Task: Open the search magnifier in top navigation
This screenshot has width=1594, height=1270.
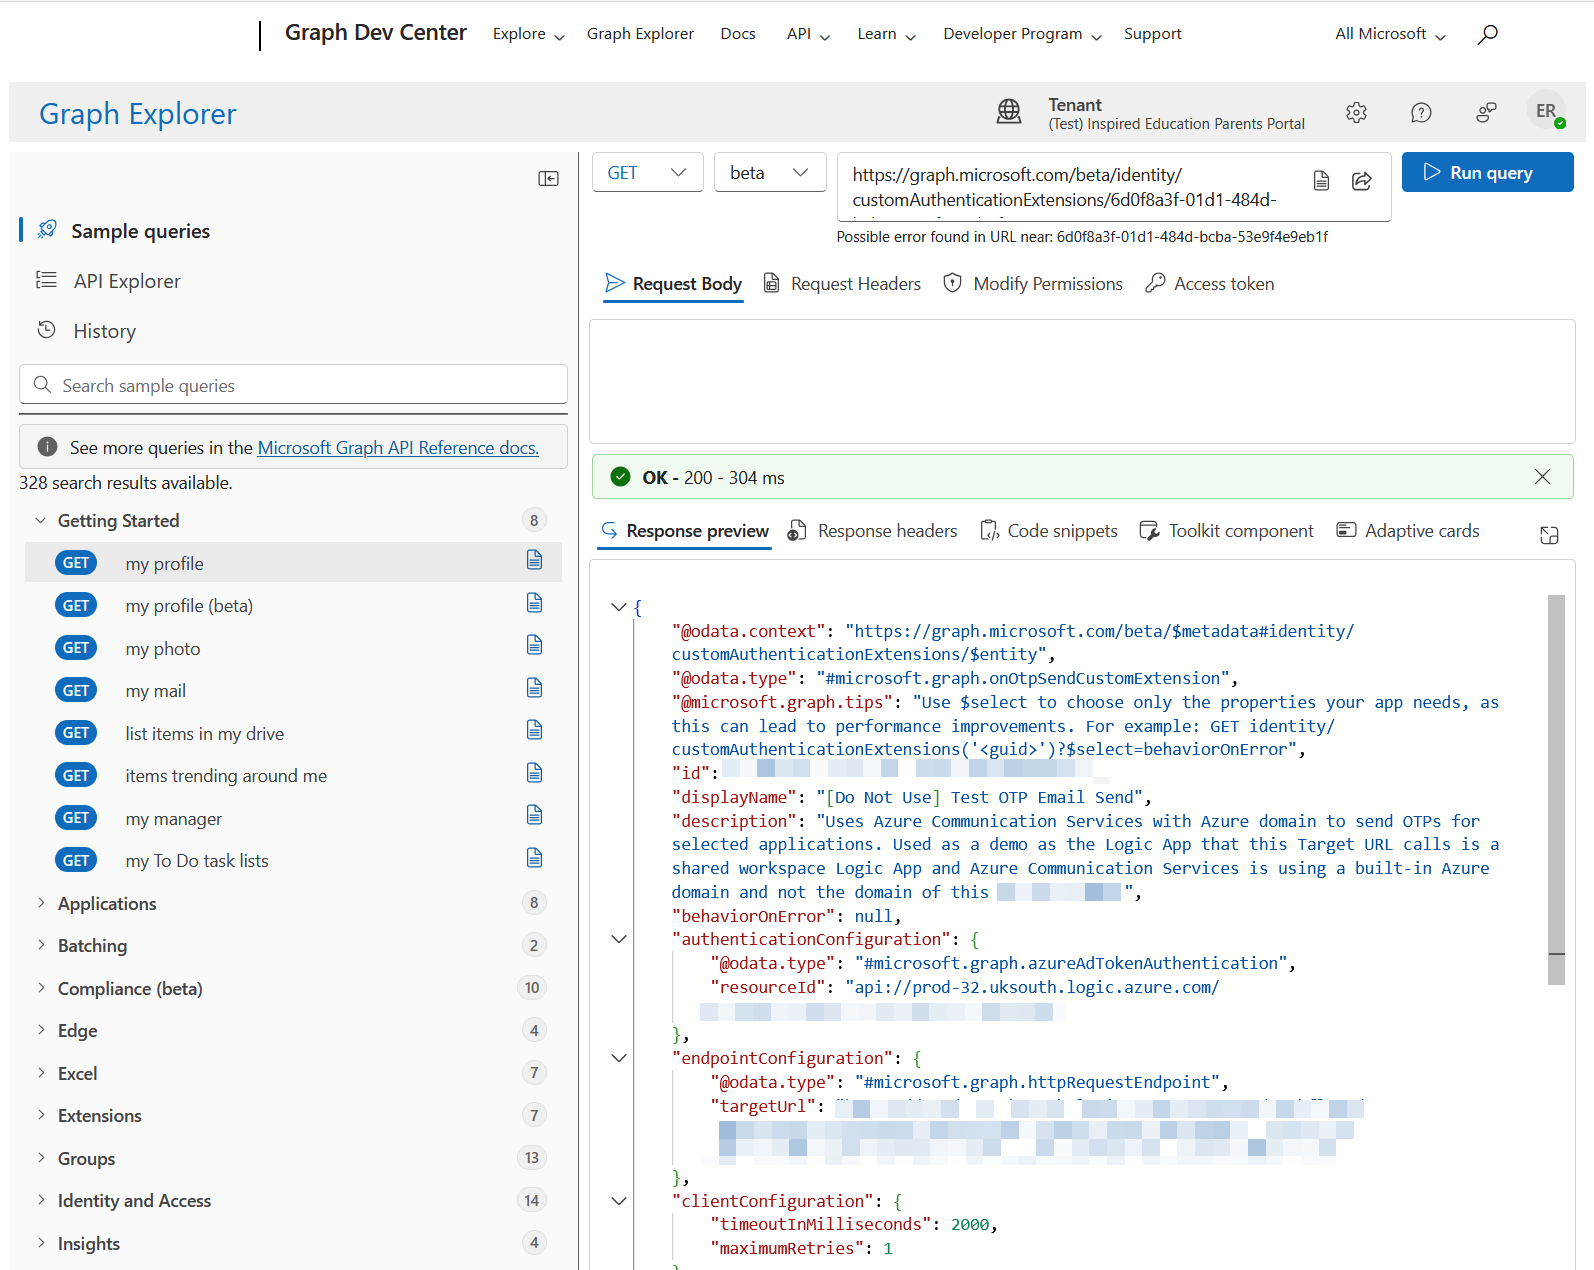Action: pos(1487,34)
